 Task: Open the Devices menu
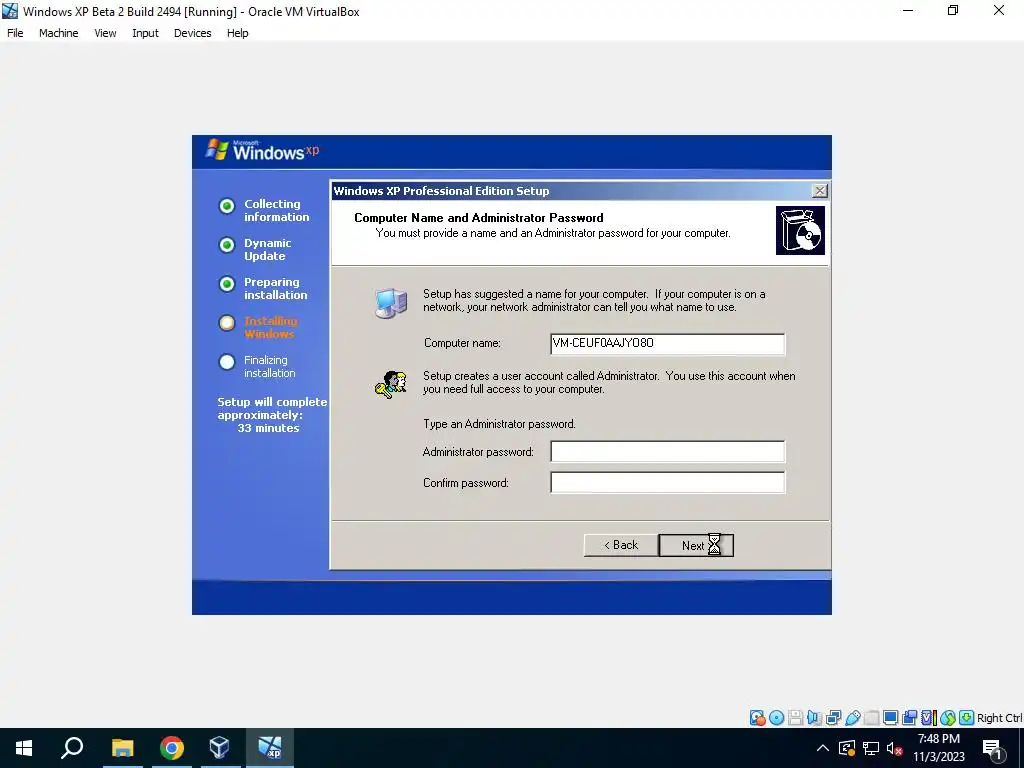193,33
